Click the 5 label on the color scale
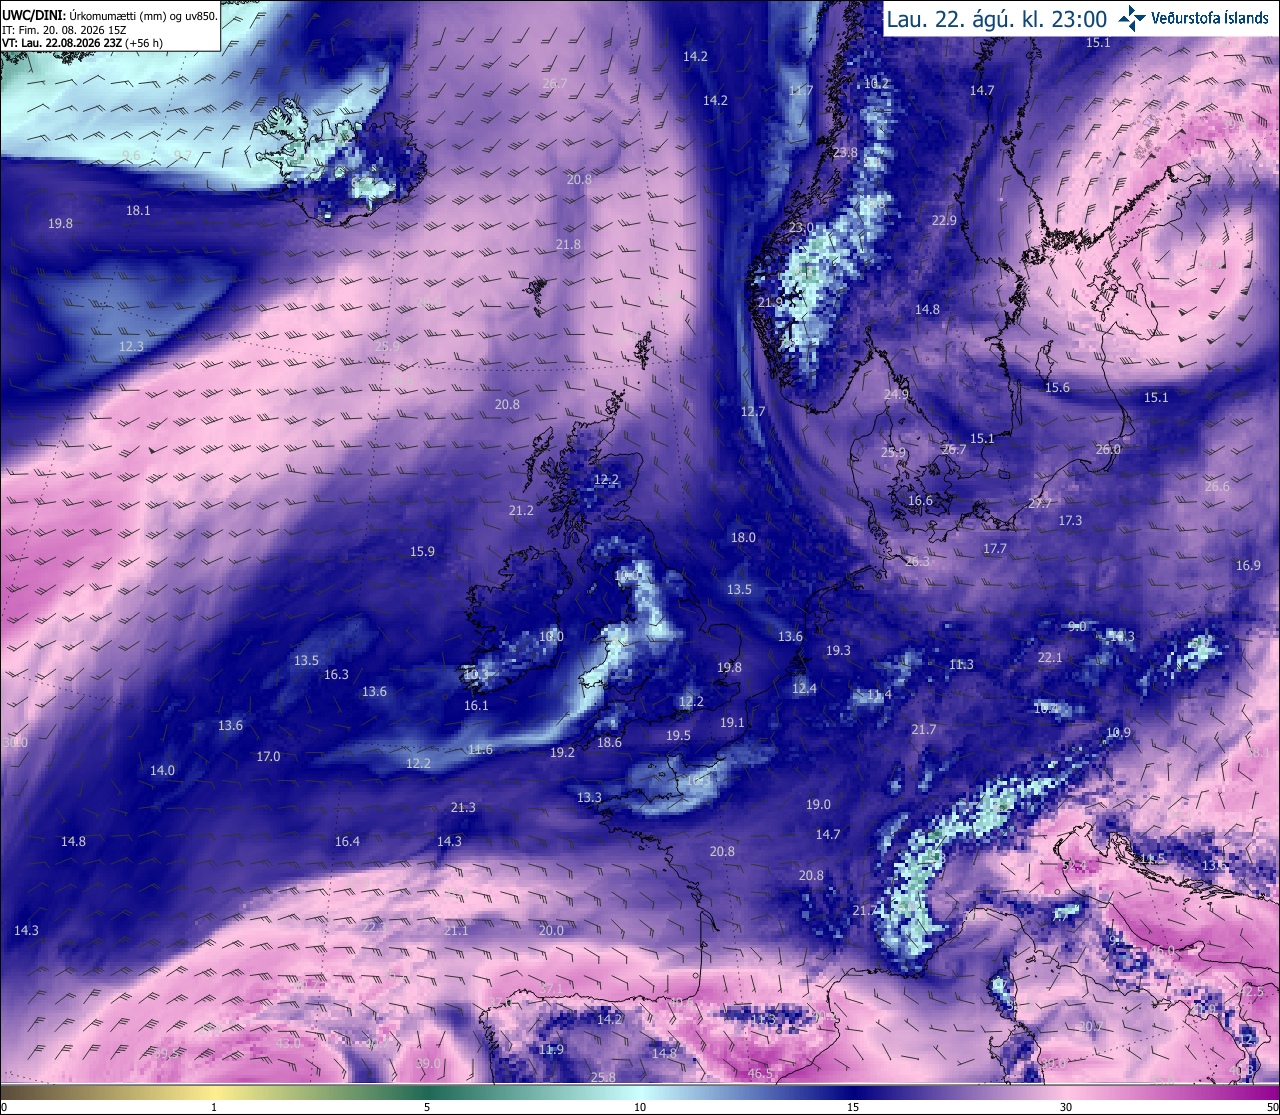This screenshot has width=1280, height=1115. 427,1107
